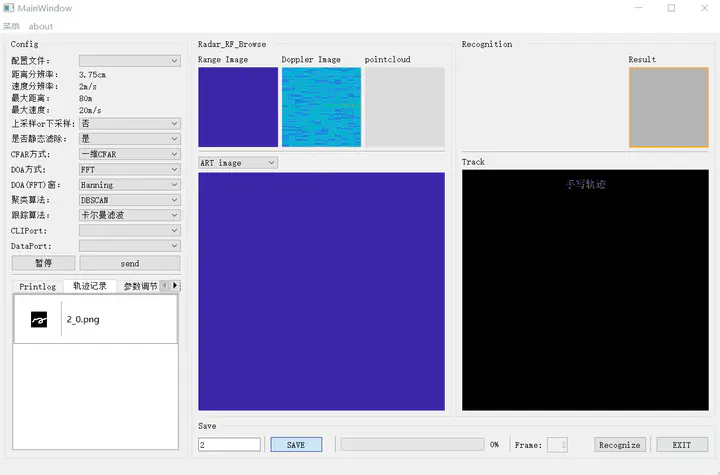Expand the 跟踪算法 dropdown
720x475 pixels.
coord(129,215)
